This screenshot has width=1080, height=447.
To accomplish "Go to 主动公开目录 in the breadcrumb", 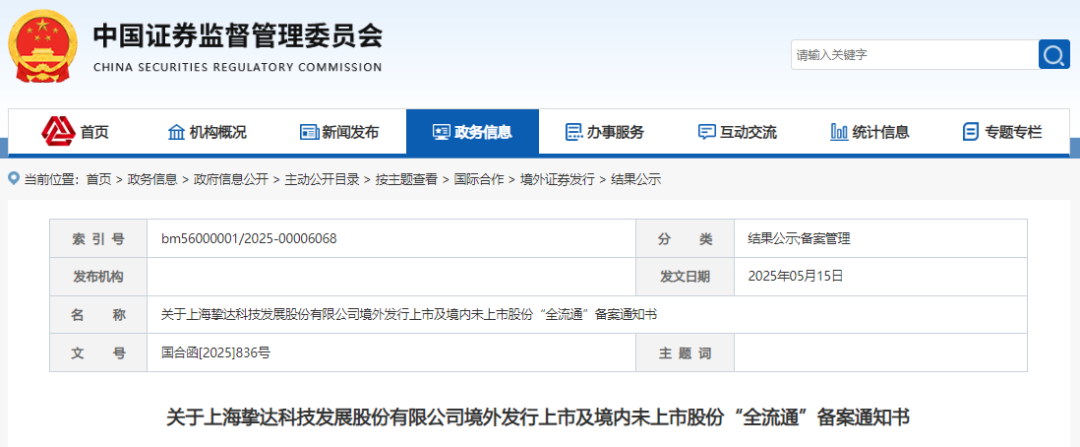I will pyautogui.click(x=322, y=180).
